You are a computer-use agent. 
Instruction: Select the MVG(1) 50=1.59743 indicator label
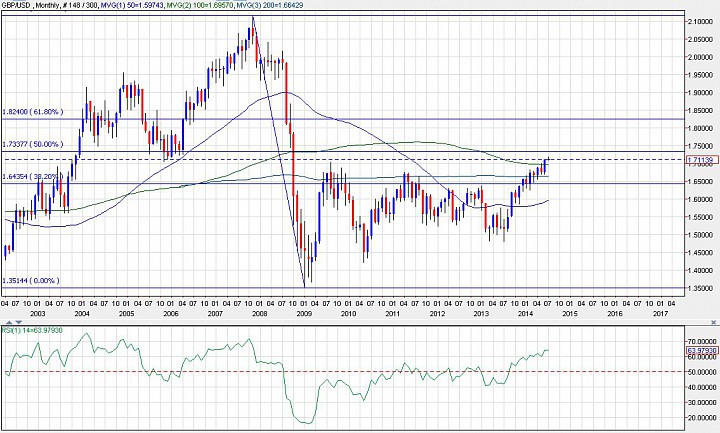tap(133, 5)
